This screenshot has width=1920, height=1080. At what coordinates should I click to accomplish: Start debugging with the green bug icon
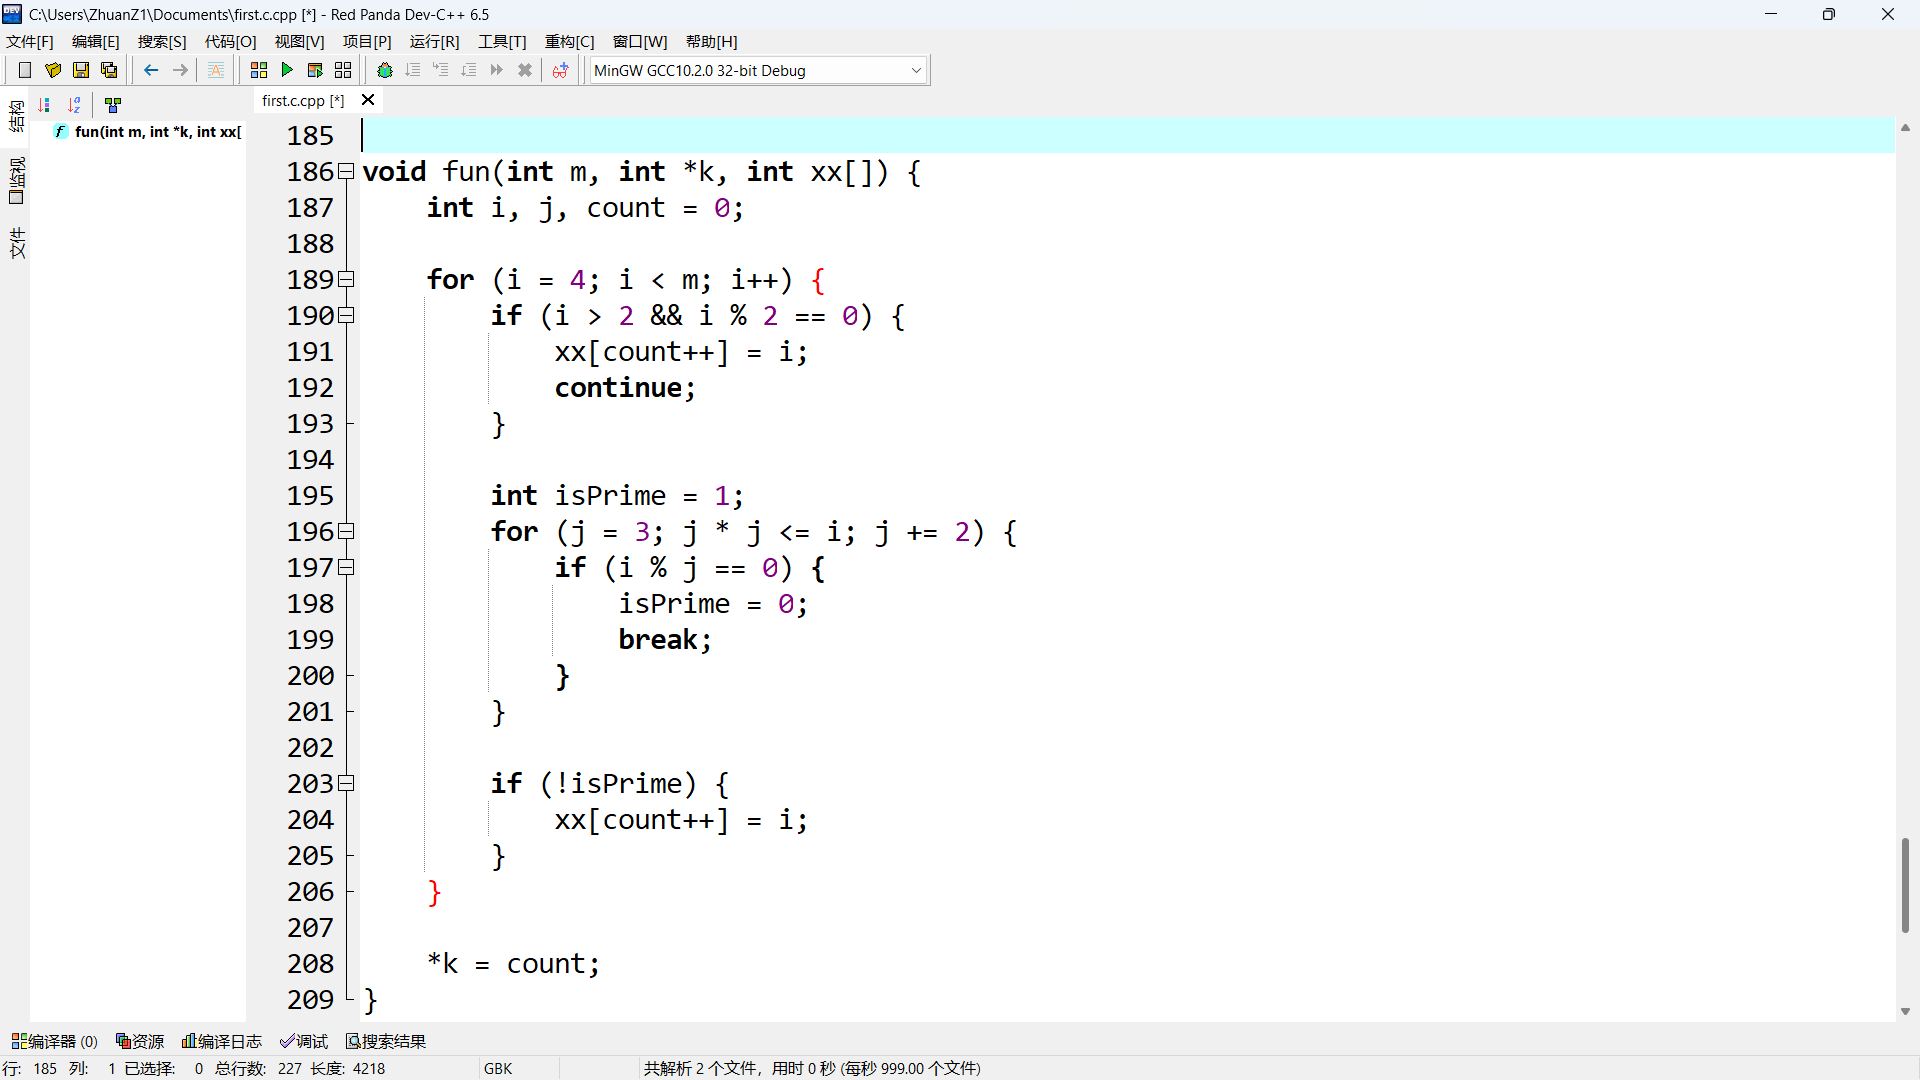(x=384, y=70)
